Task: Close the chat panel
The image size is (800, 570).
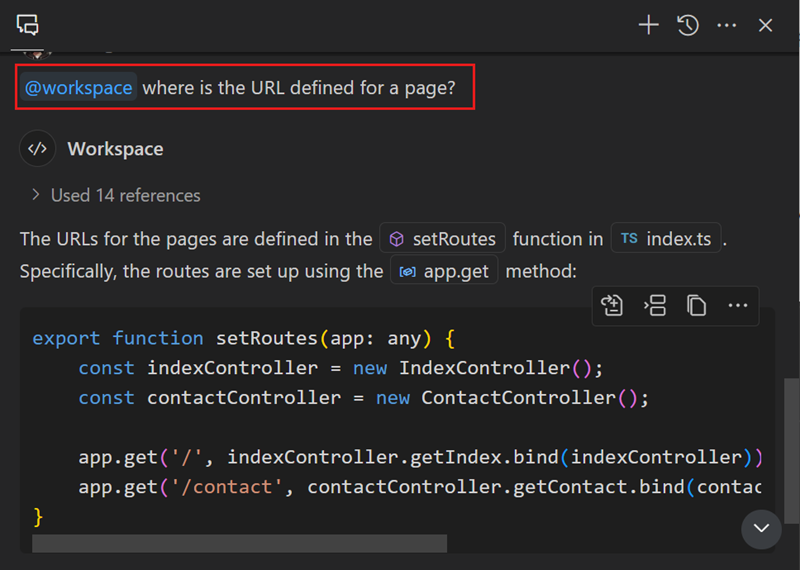Action: pyautogui.click(x=766, y=25)
